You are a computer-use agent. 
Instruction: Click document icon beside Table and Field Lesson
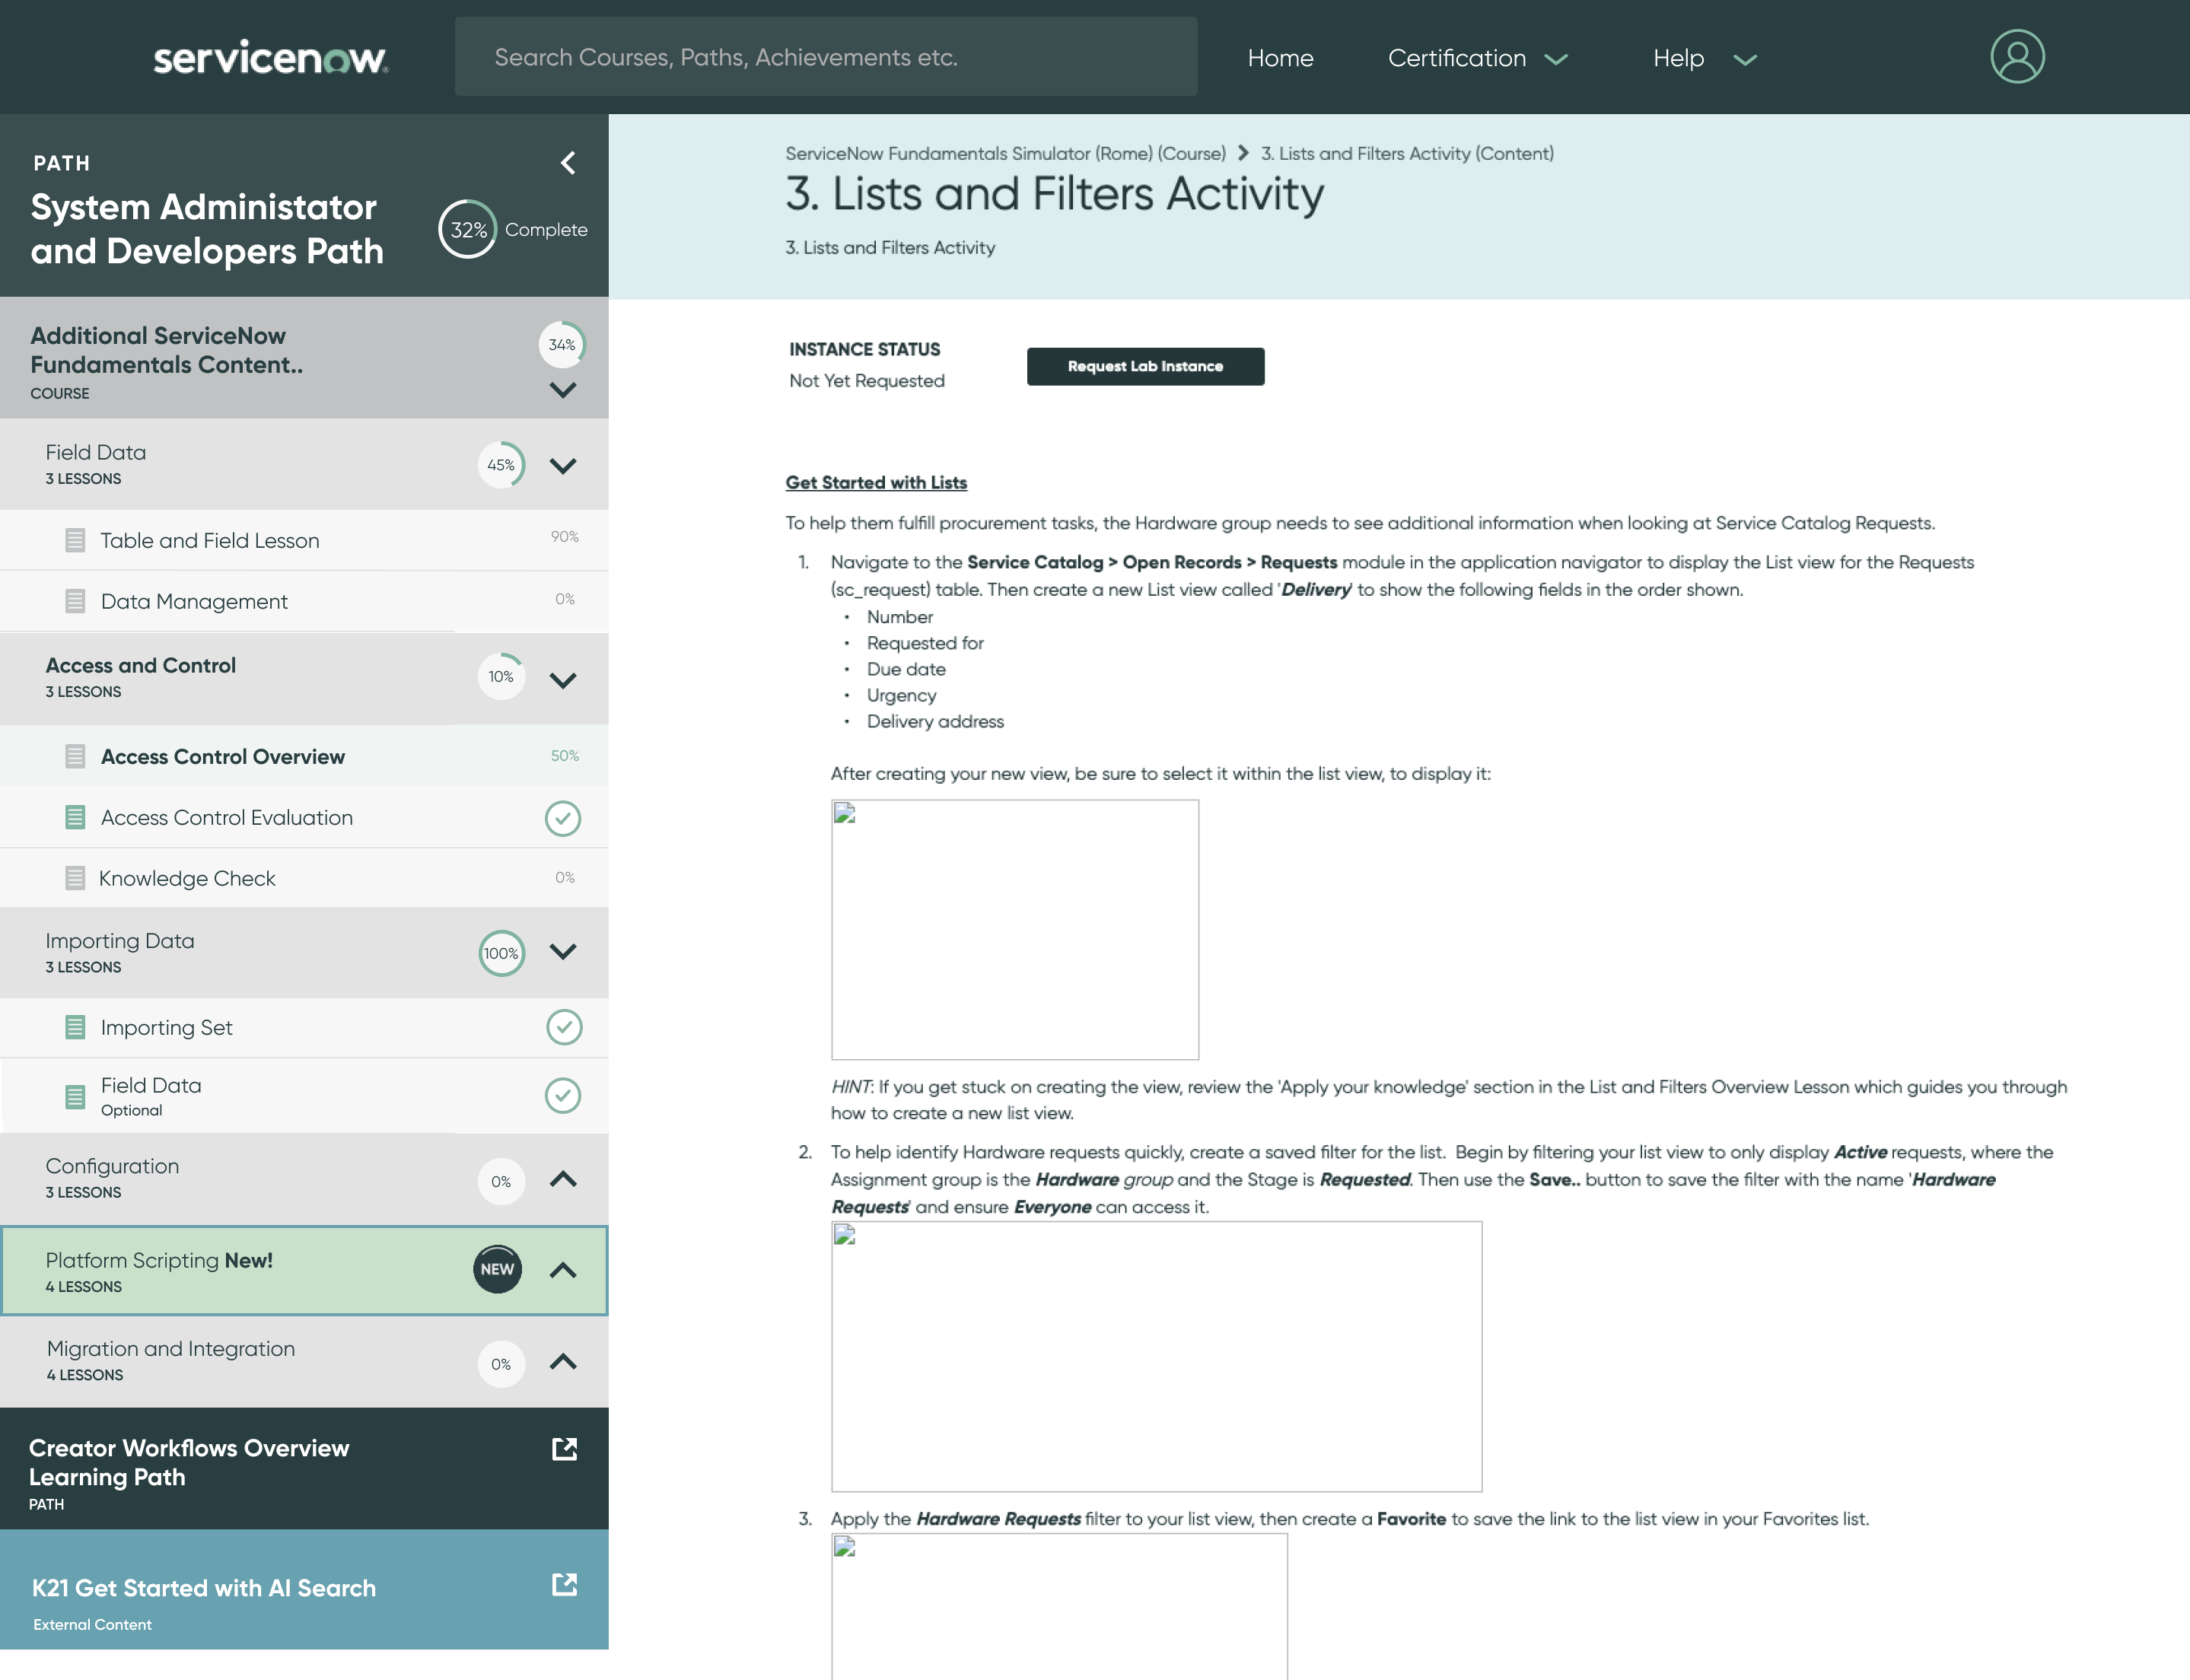point(75,540)
